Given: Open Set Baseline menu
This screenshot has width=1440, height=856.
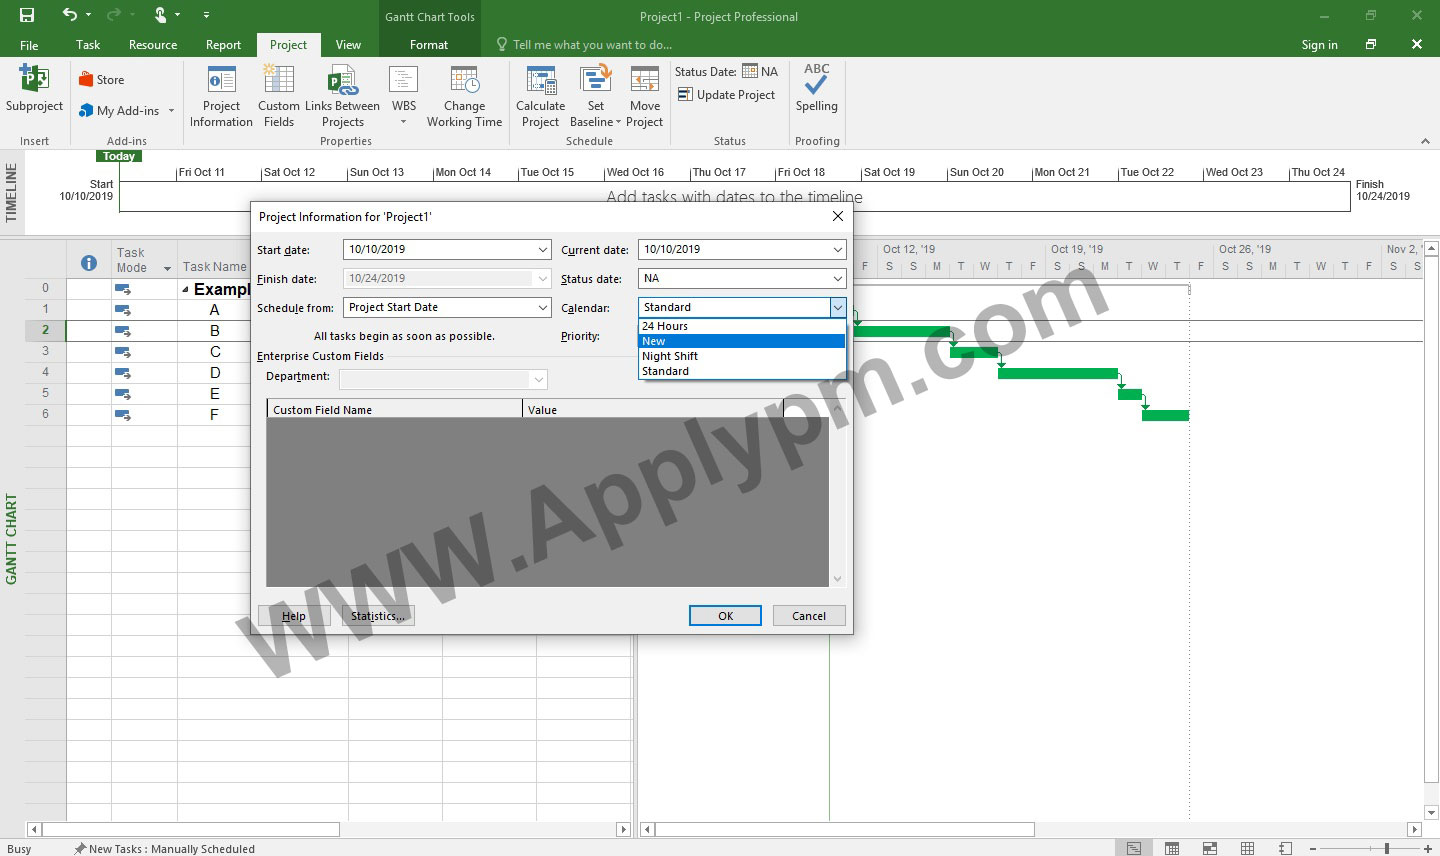Looking at the screenshot, I should 595,97.
